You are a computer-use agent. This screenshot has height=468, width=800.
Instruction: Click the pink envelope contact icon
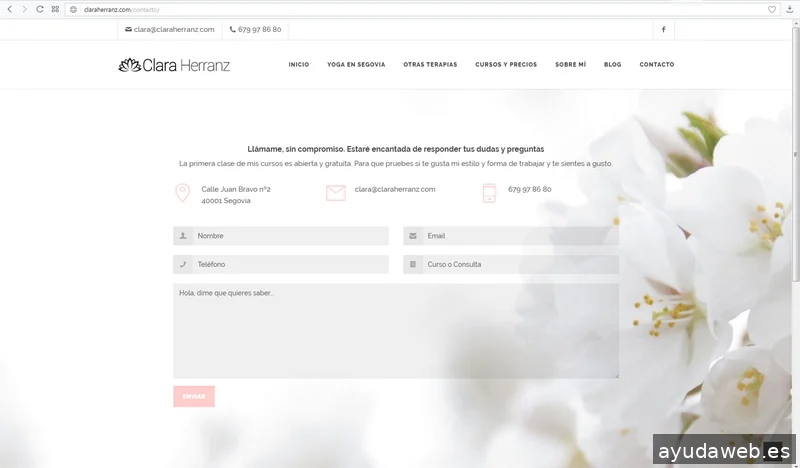(336, 193)
